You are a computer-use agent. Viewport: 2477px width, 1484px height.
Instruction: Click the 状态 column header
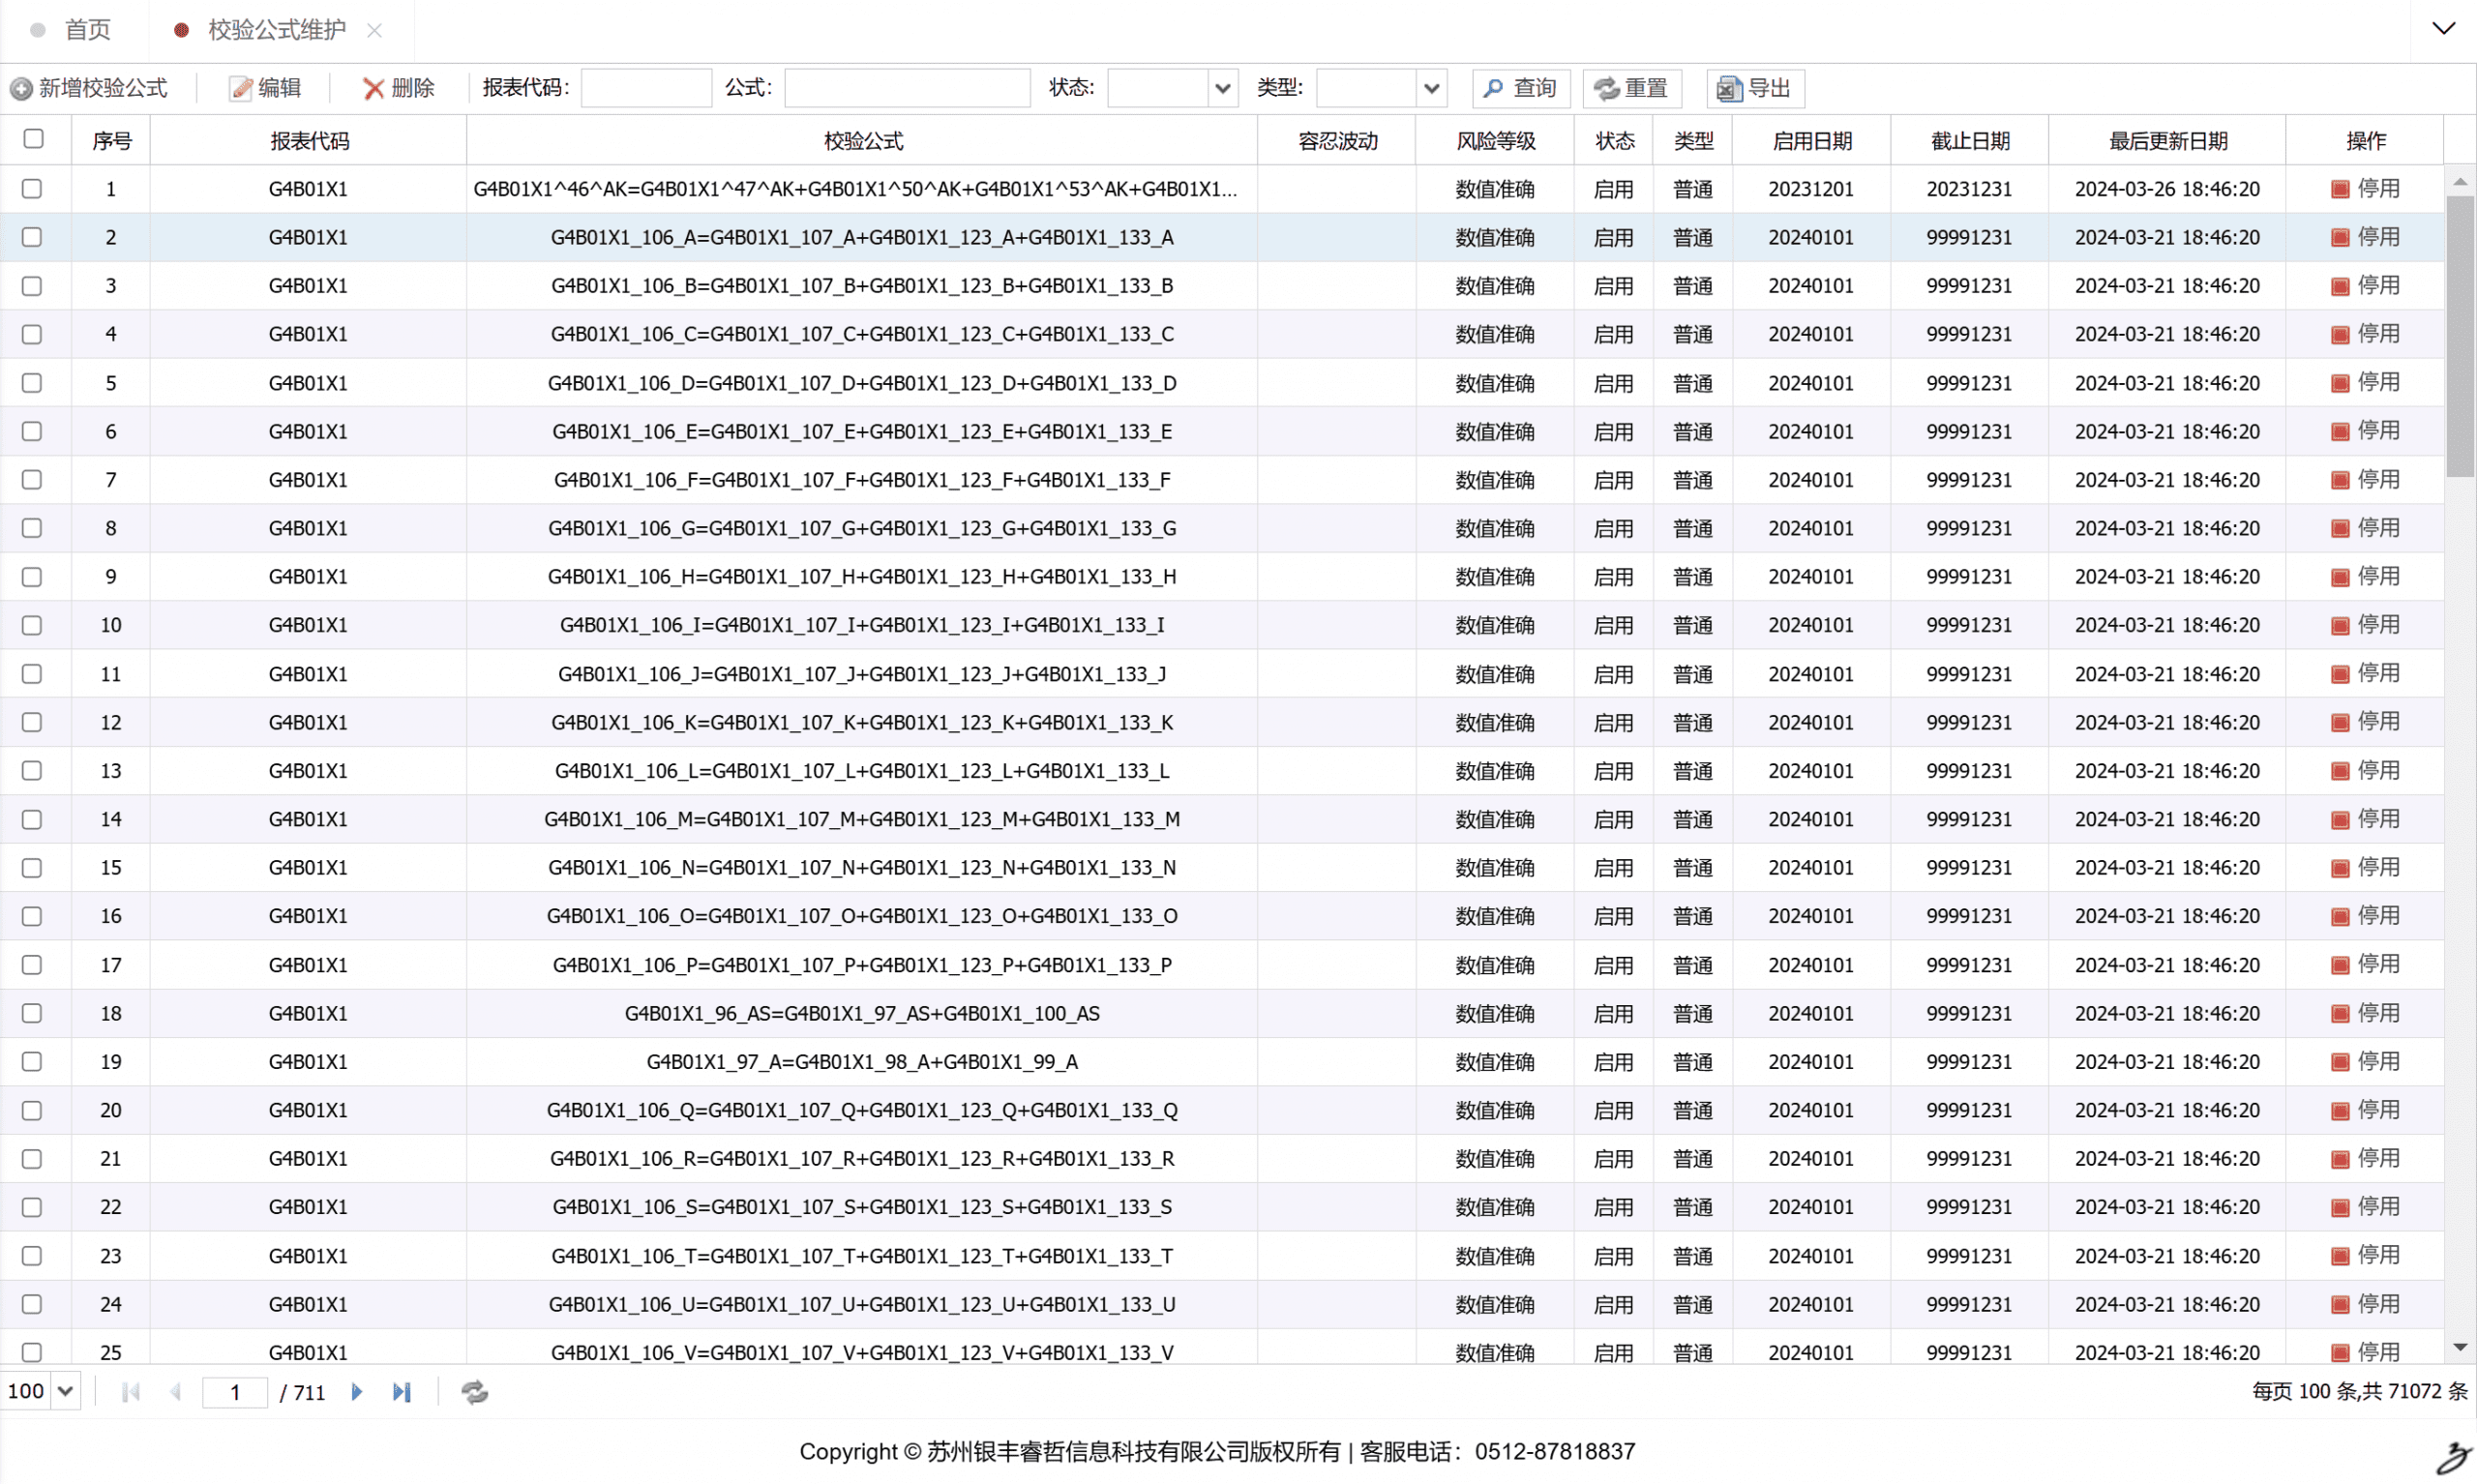click(1614, 141)
